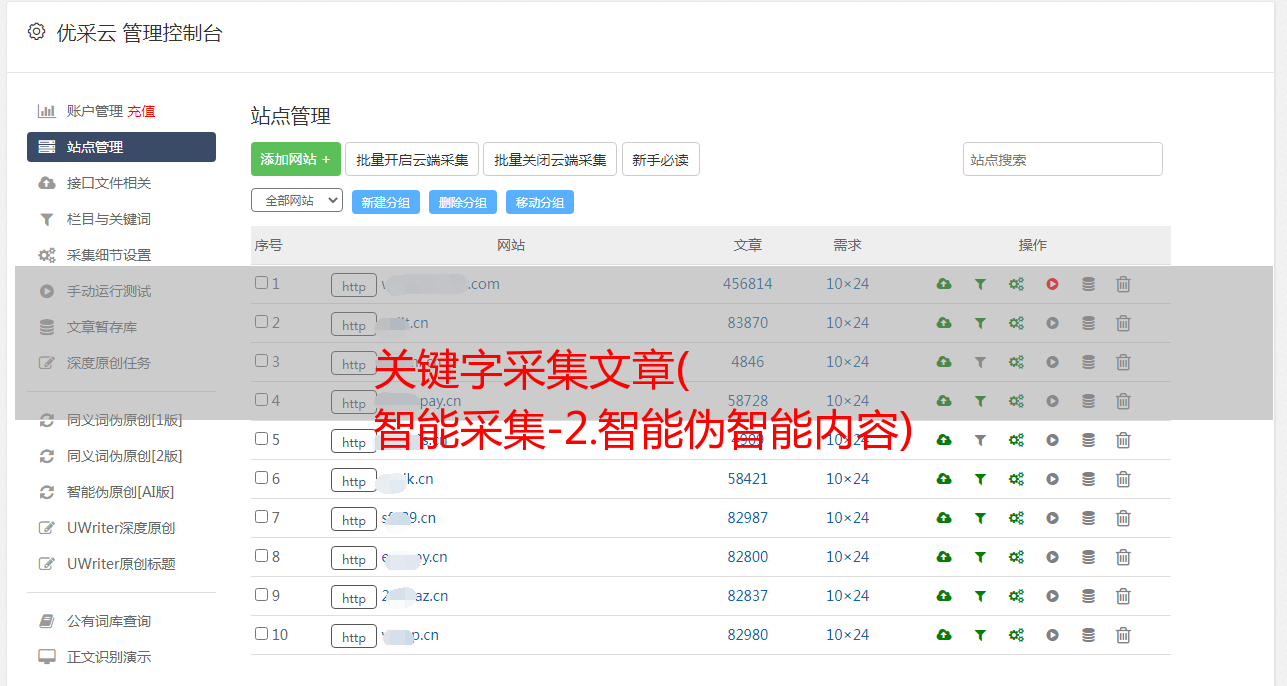Open the red 充值 recharge link
Viewport: 1287px width, 686px height.
141,111
